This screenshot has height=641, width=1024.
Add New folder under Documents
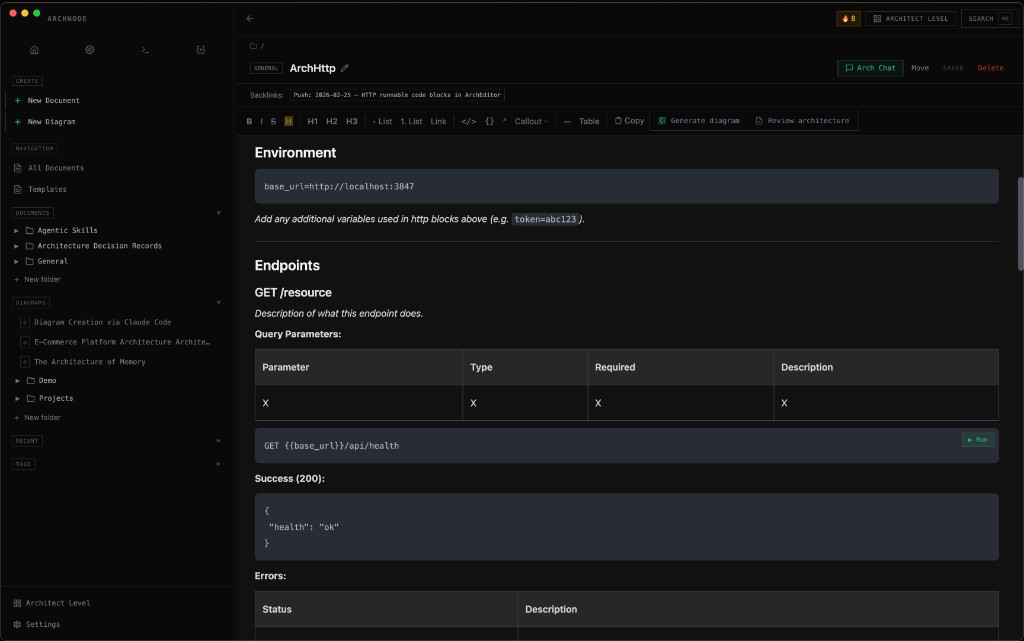(x=37, y=279)
